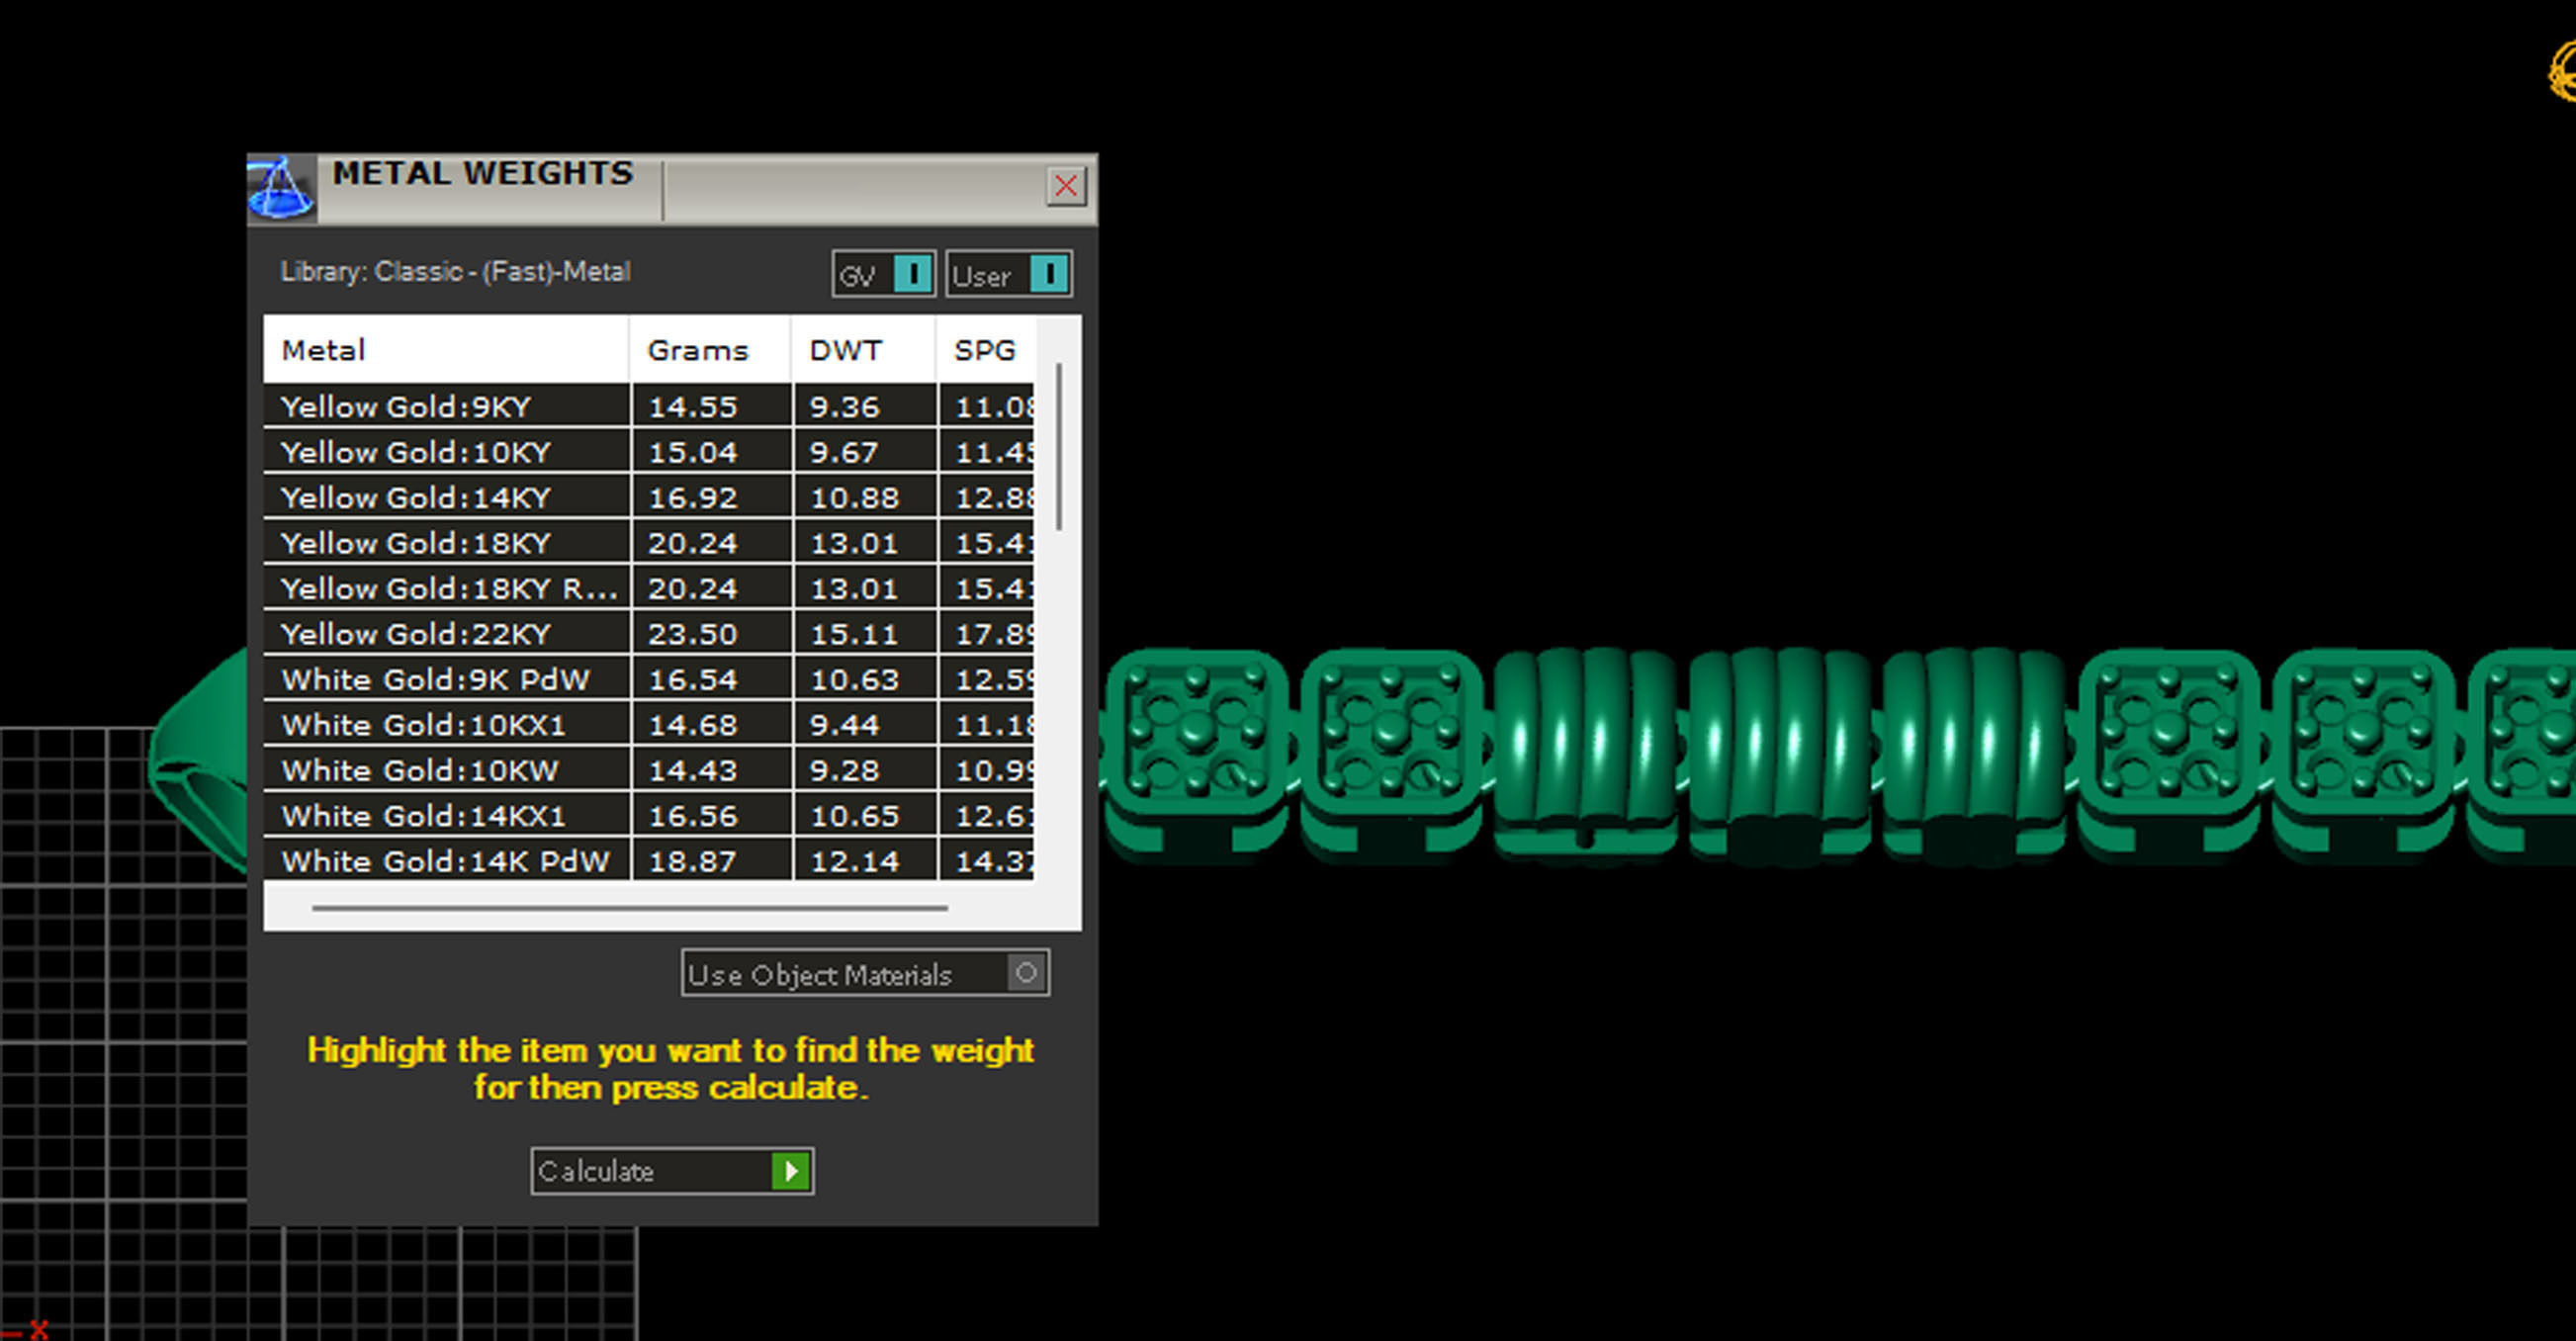Toggle the GV library switch

911,273
